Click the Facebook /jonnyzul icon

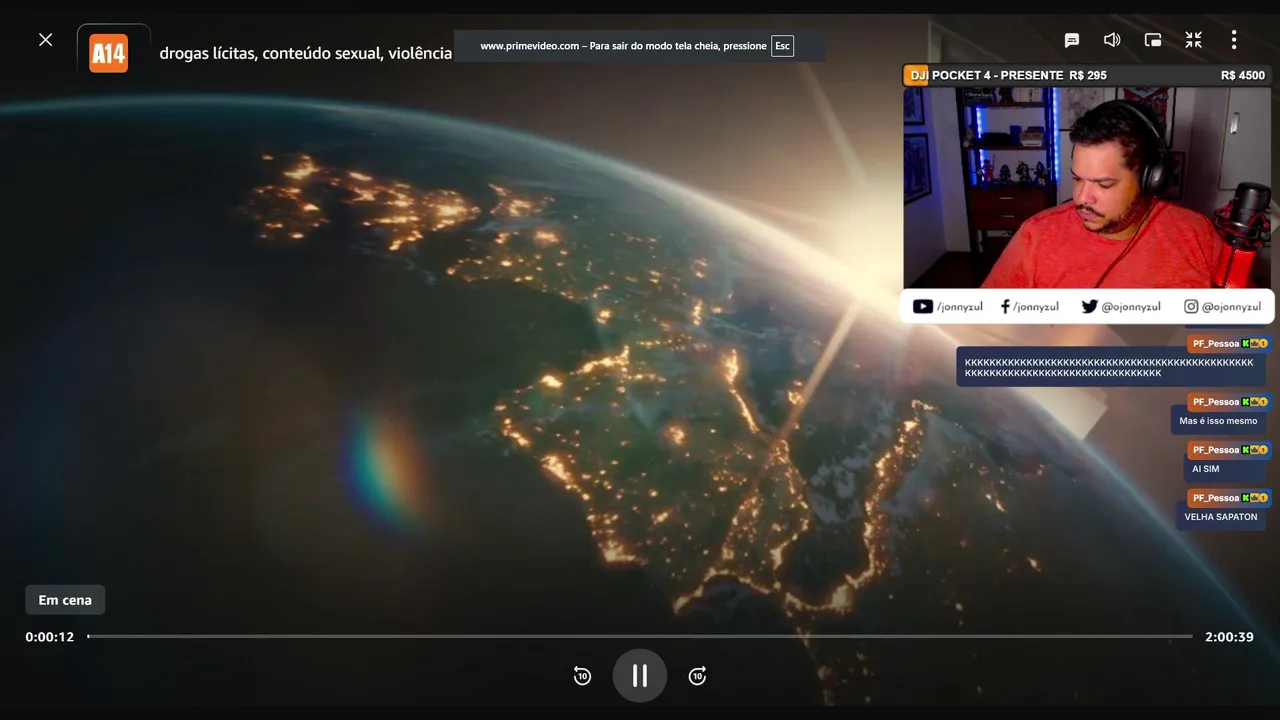pyautogui.click(x=1005, y=307)
